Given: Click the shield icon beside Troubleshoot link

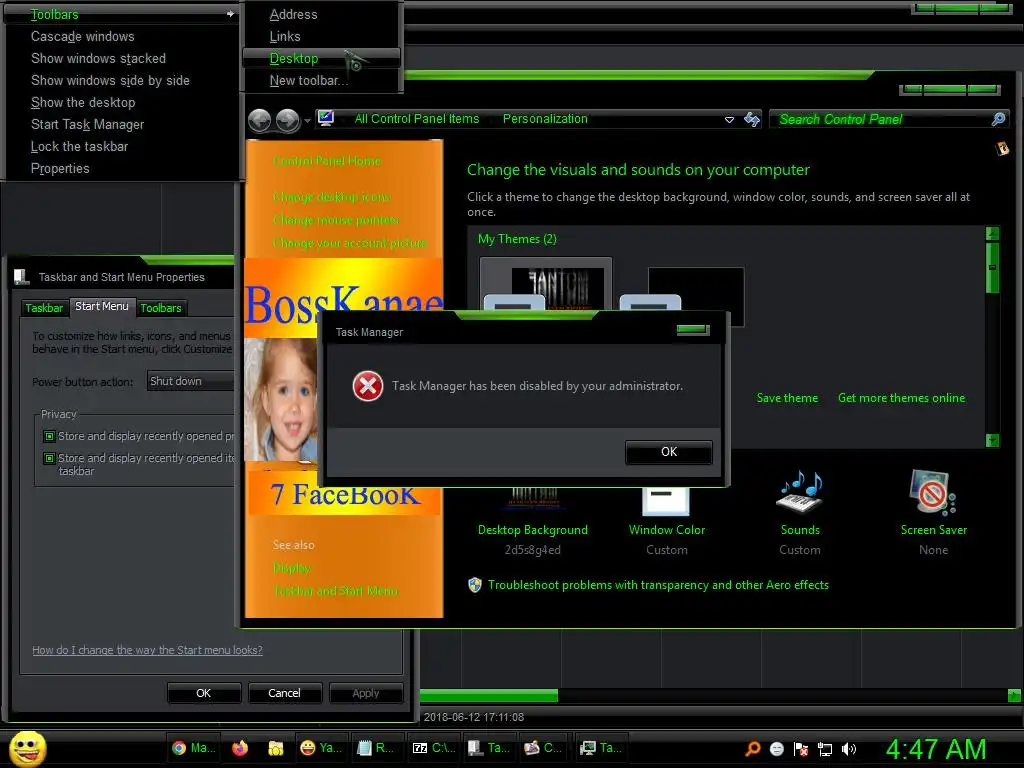Looking at the screenshot, I should [475, 584].
